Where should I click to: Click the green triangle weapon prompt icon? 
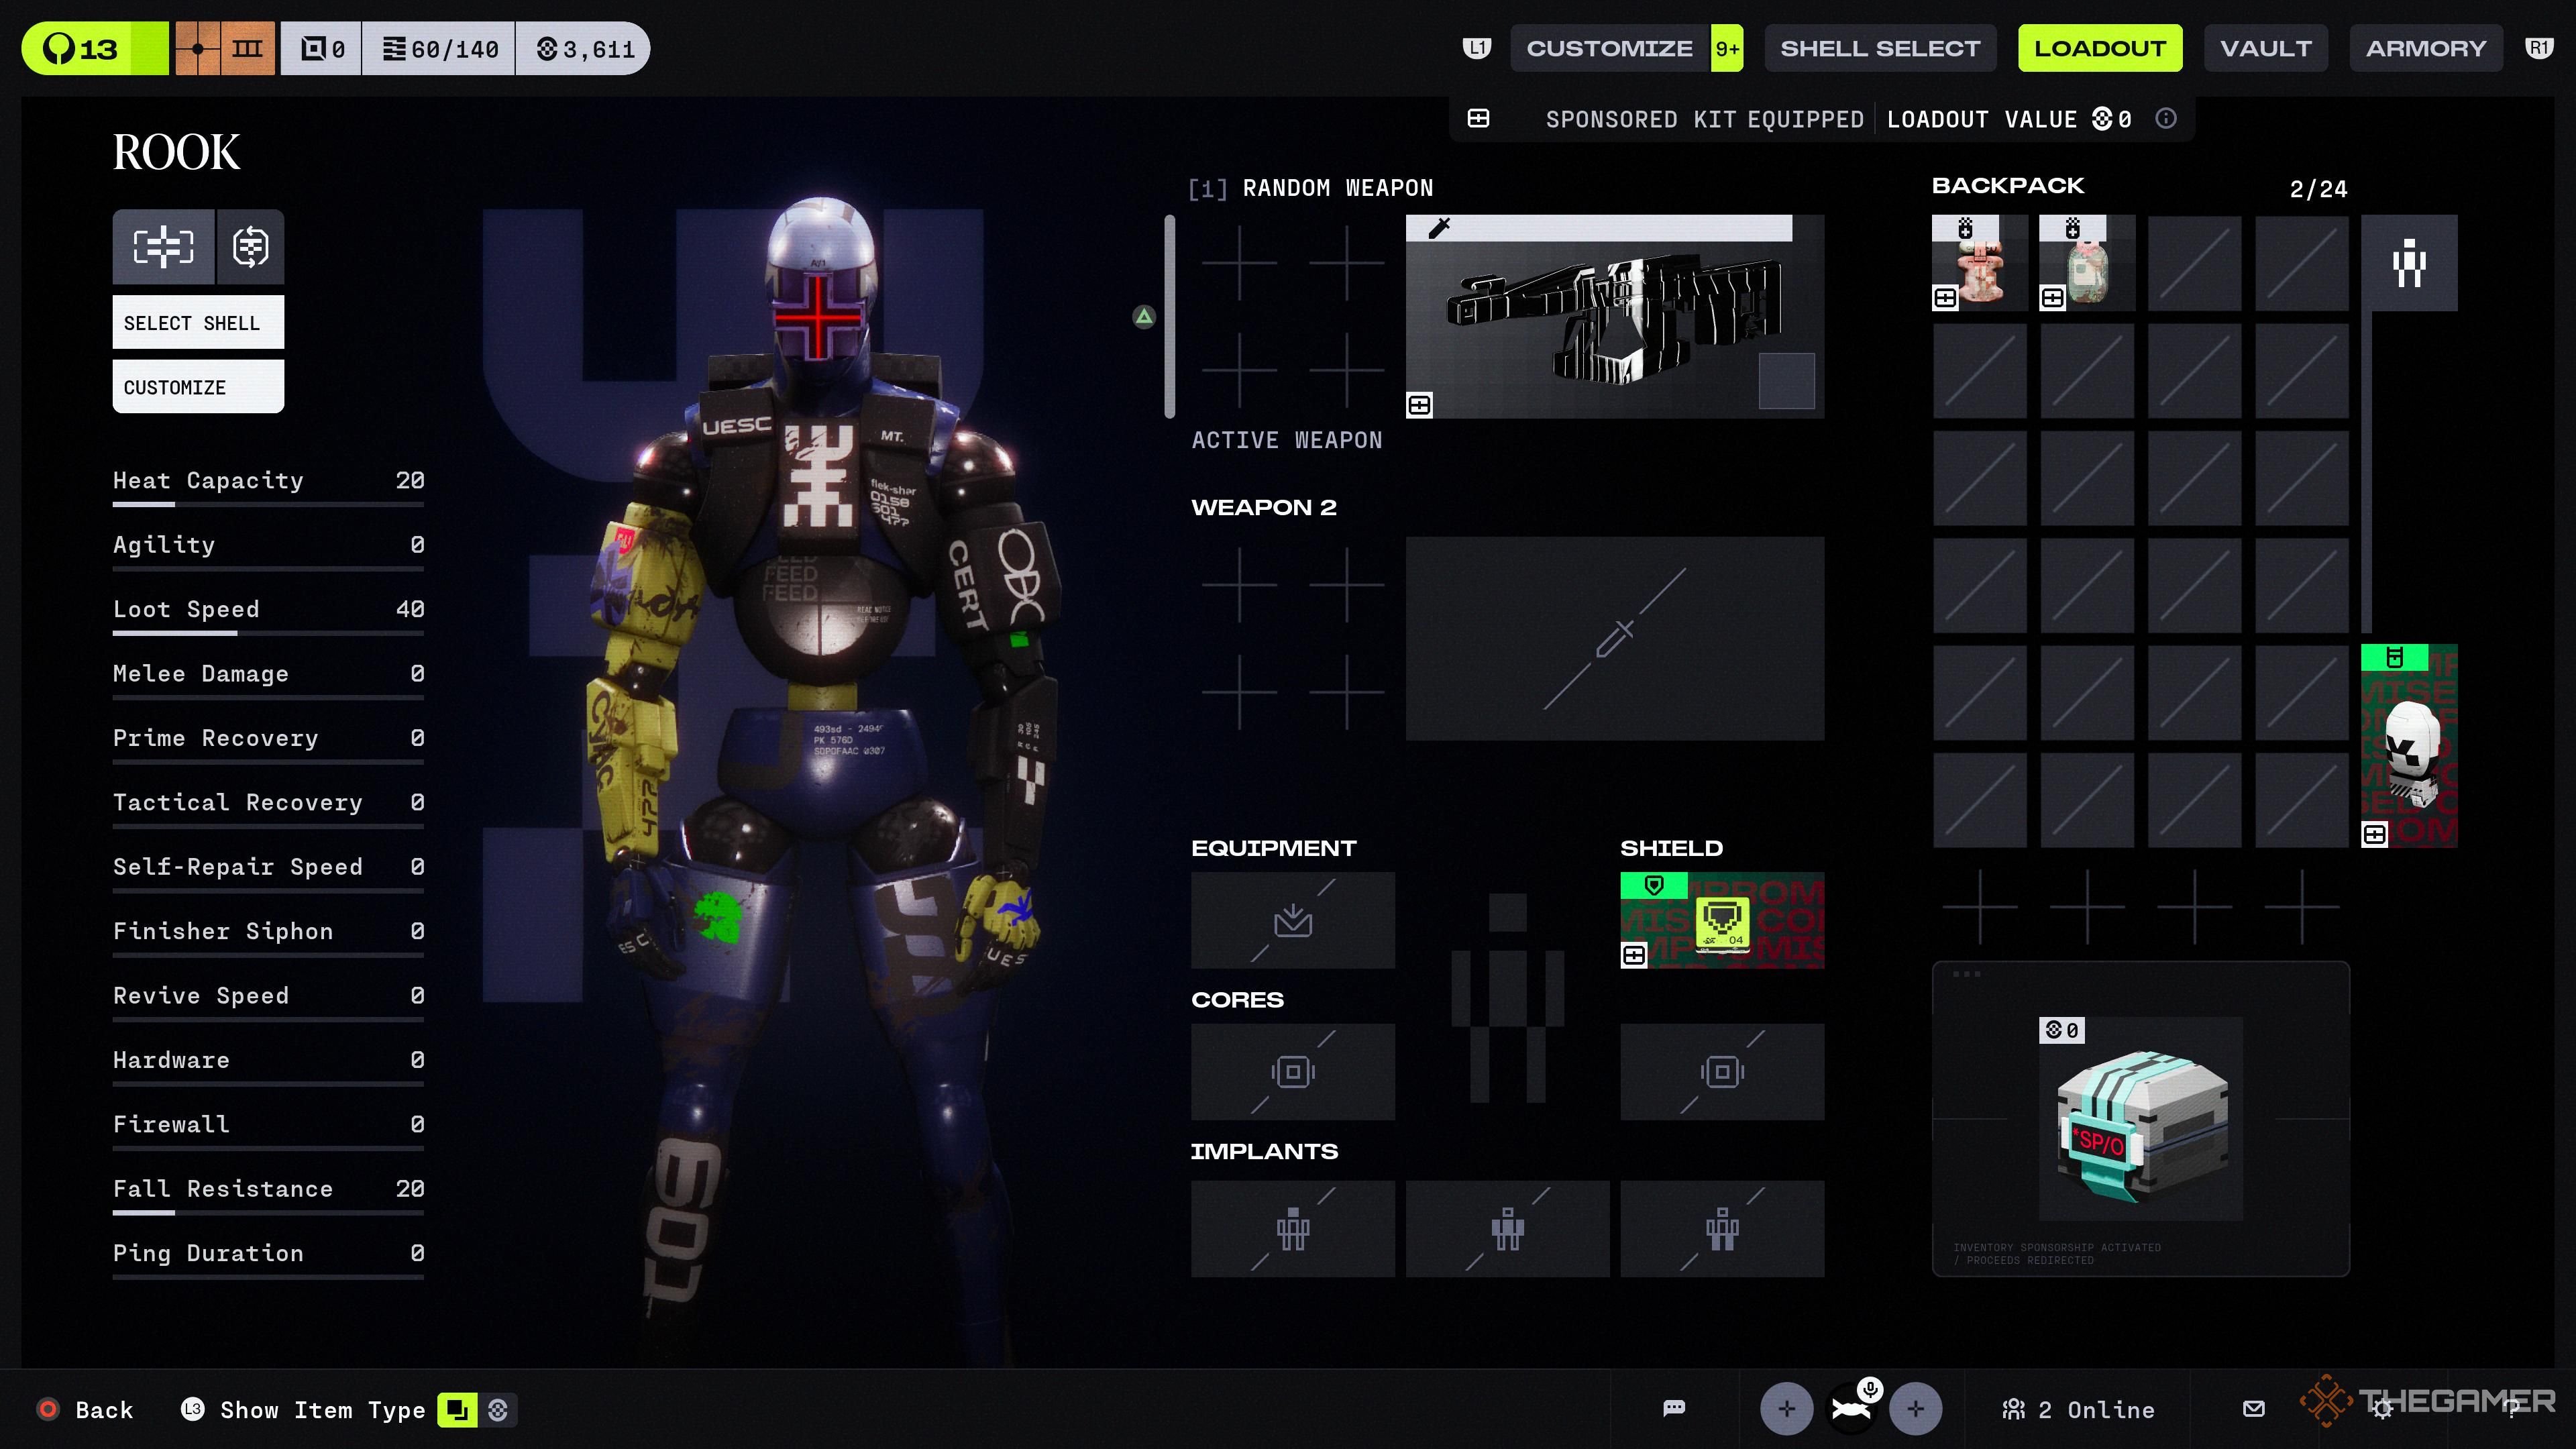[1144, 317]
